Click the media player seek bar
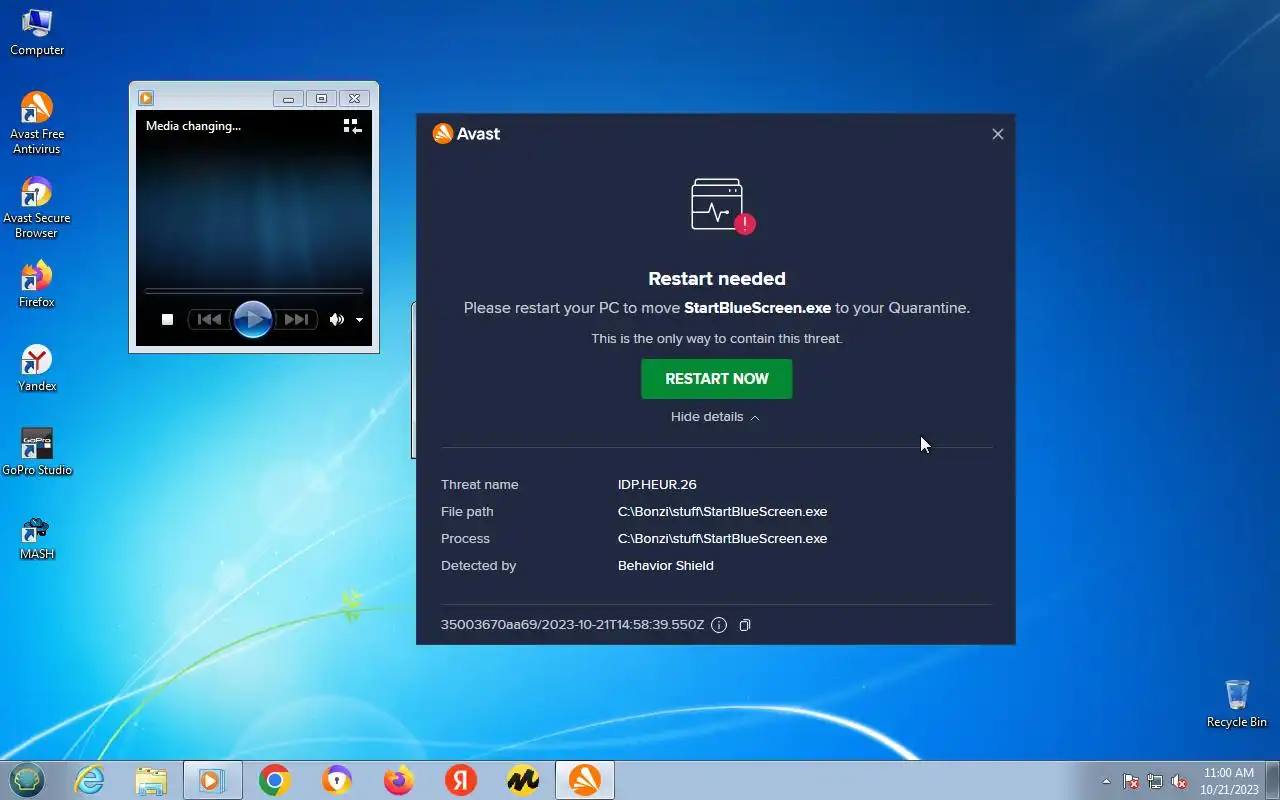Viewport: 1280px width, 800px height. coord(254,291)
